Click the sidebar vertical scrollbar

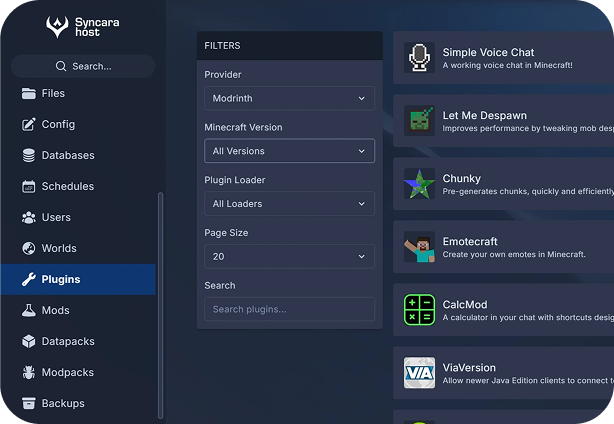(160, 305)
